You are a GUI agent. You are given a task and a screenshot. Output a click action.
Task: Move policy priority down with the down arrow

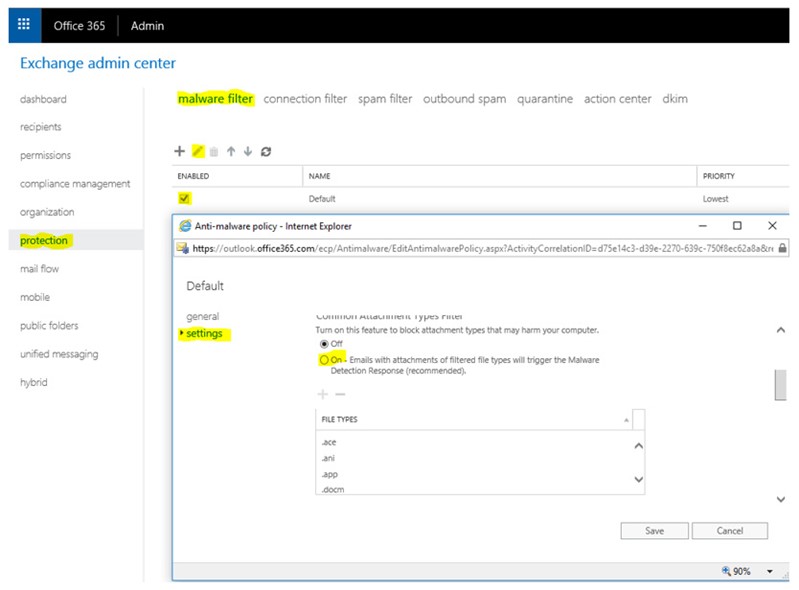click(x=248, y=152)
